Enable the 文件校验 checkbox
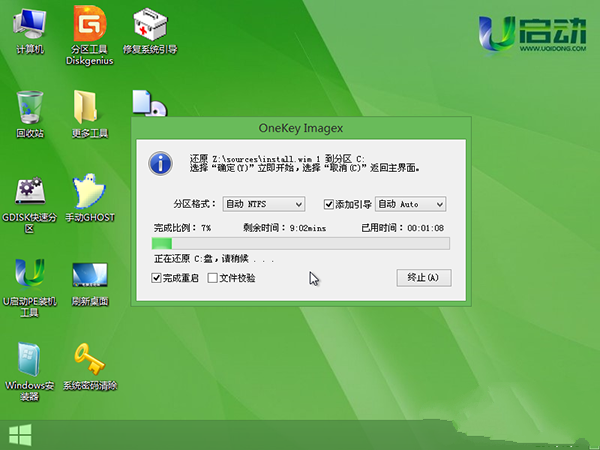This screenshot has height=450, width=600. click(x=212, y=278)
